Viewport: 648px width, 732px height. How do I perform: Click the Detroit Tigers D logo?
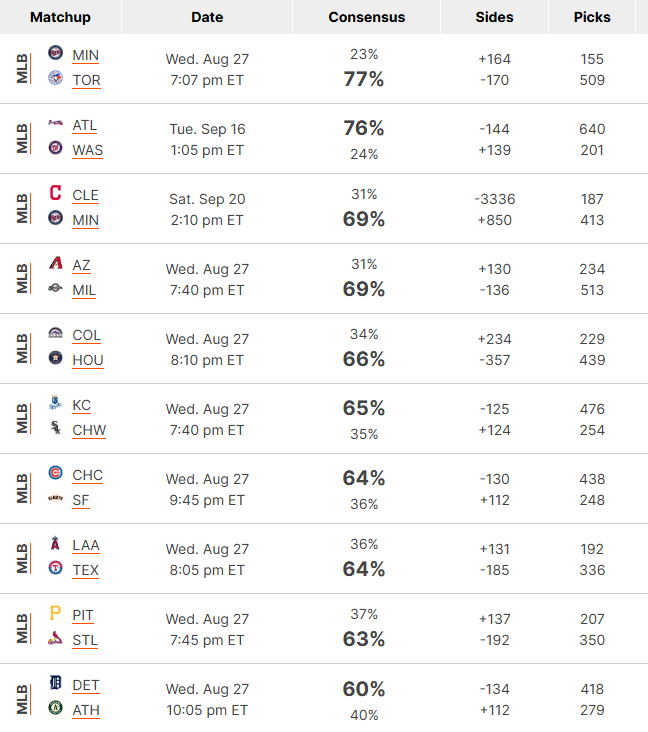point(56,683)
